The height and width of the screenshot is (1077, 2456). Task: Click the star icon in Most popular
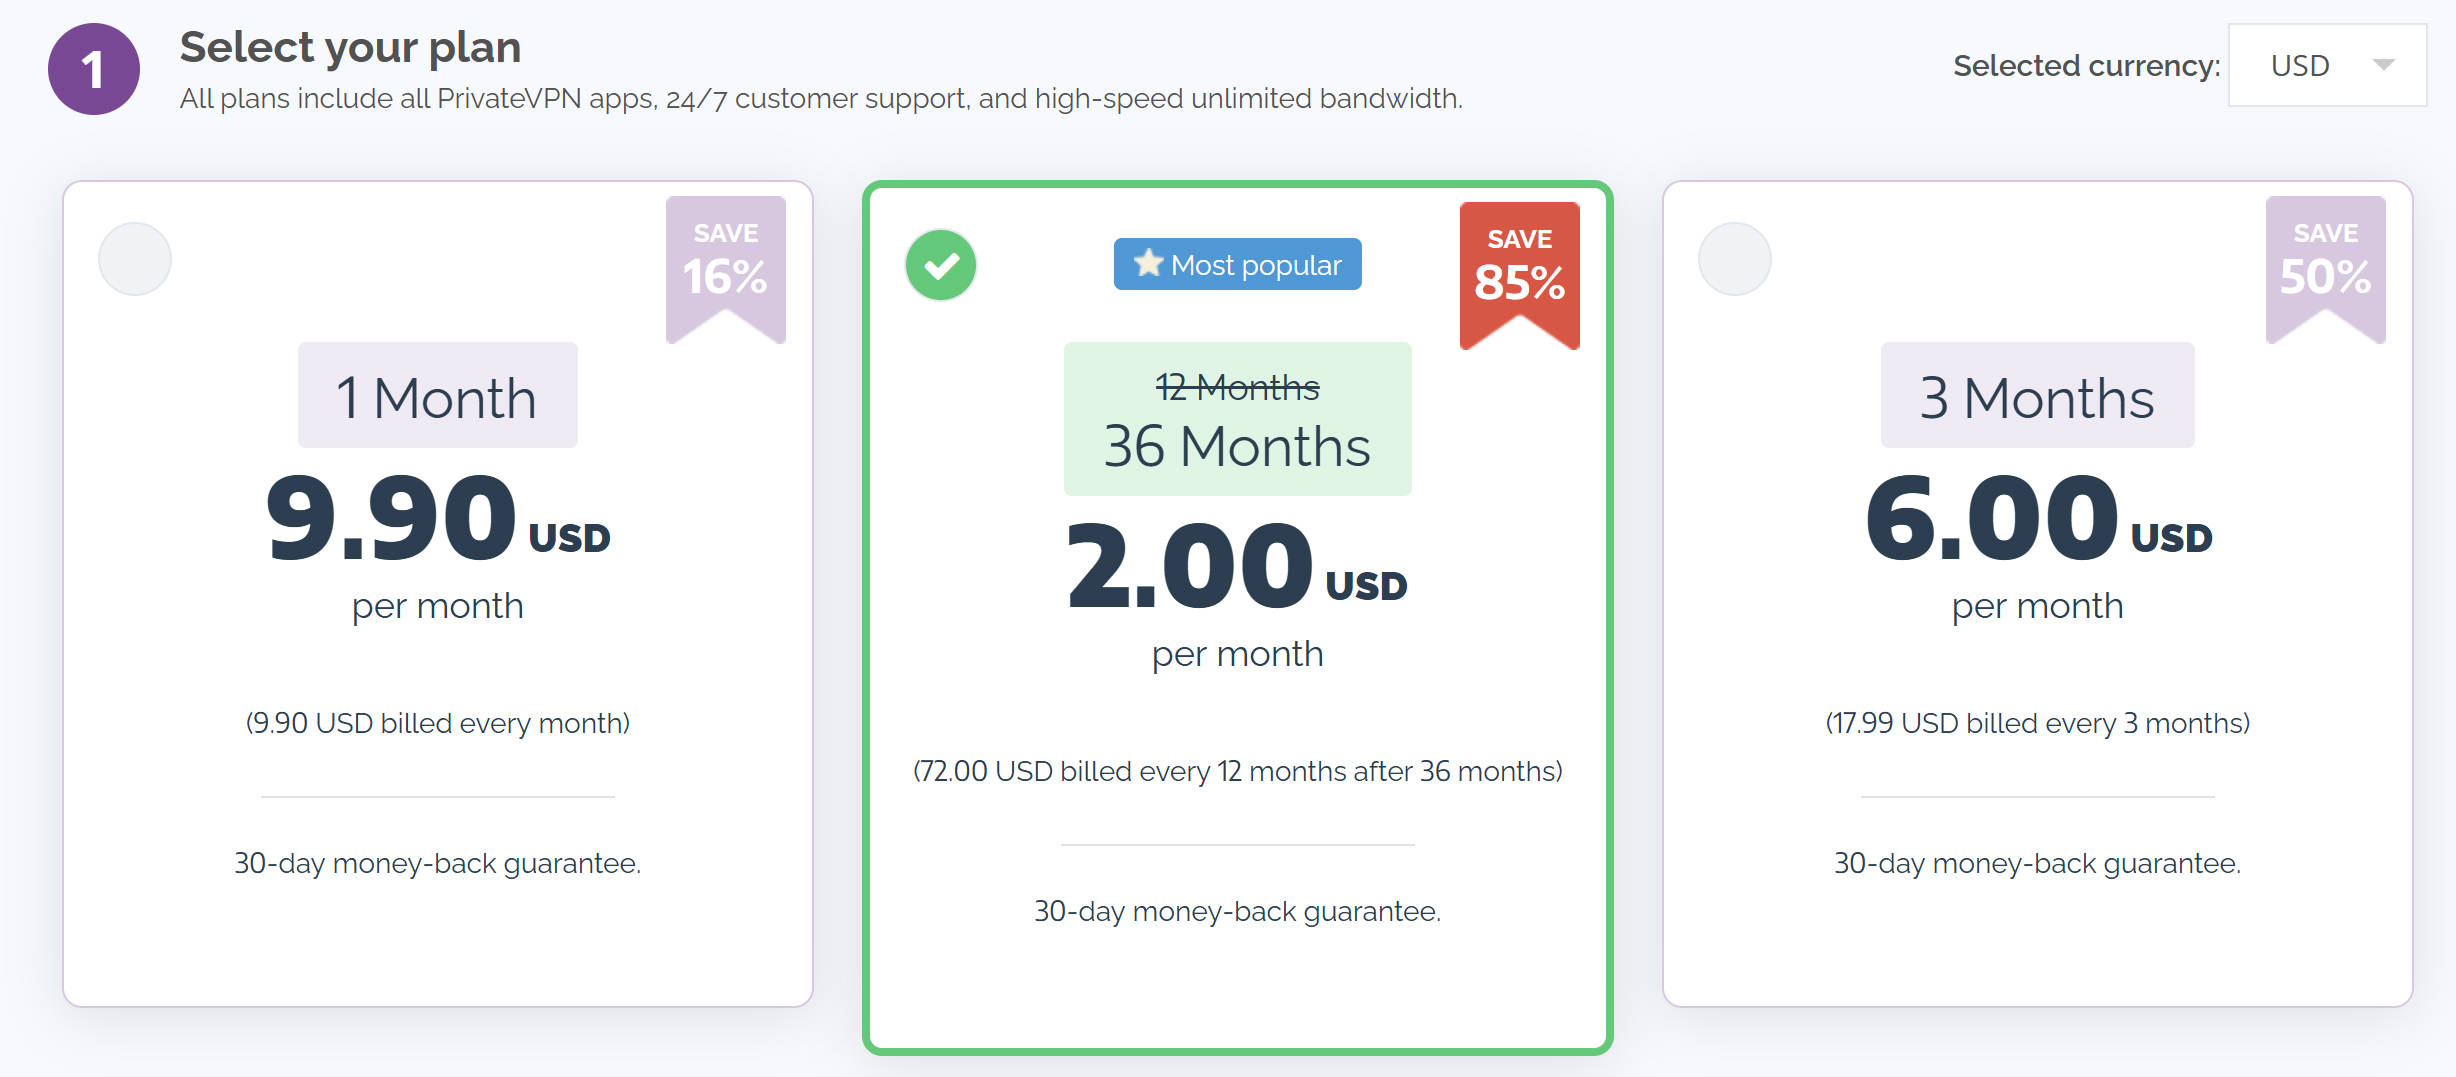(1148, 263)
